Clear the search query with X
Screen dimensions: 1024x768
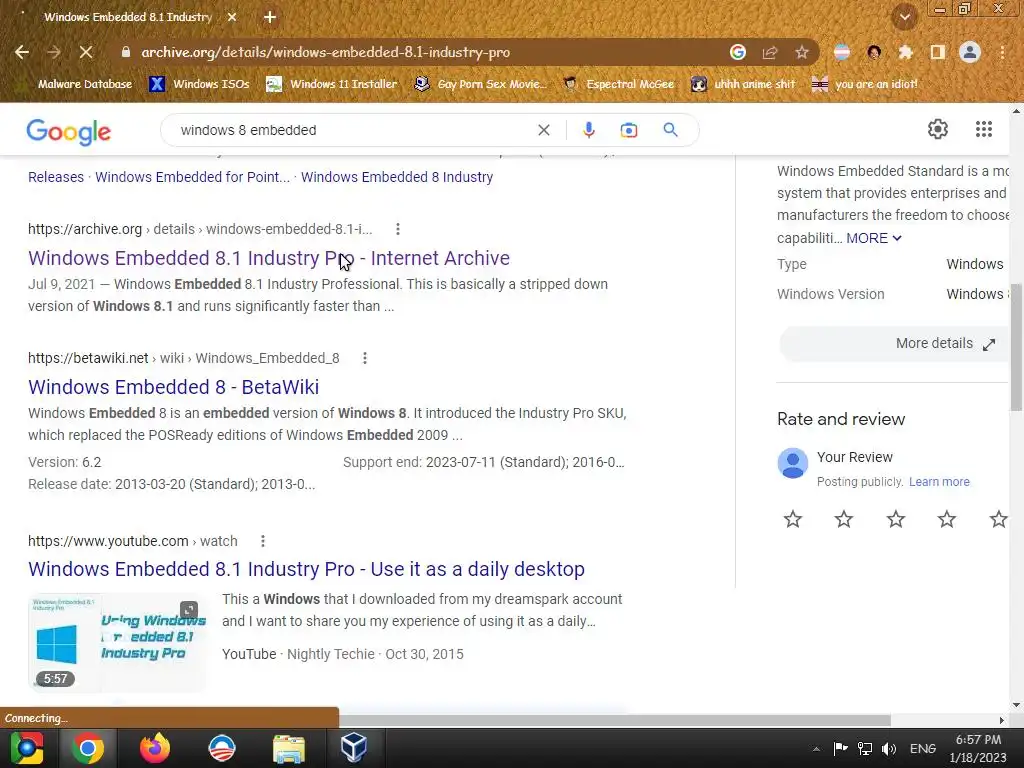543,130
